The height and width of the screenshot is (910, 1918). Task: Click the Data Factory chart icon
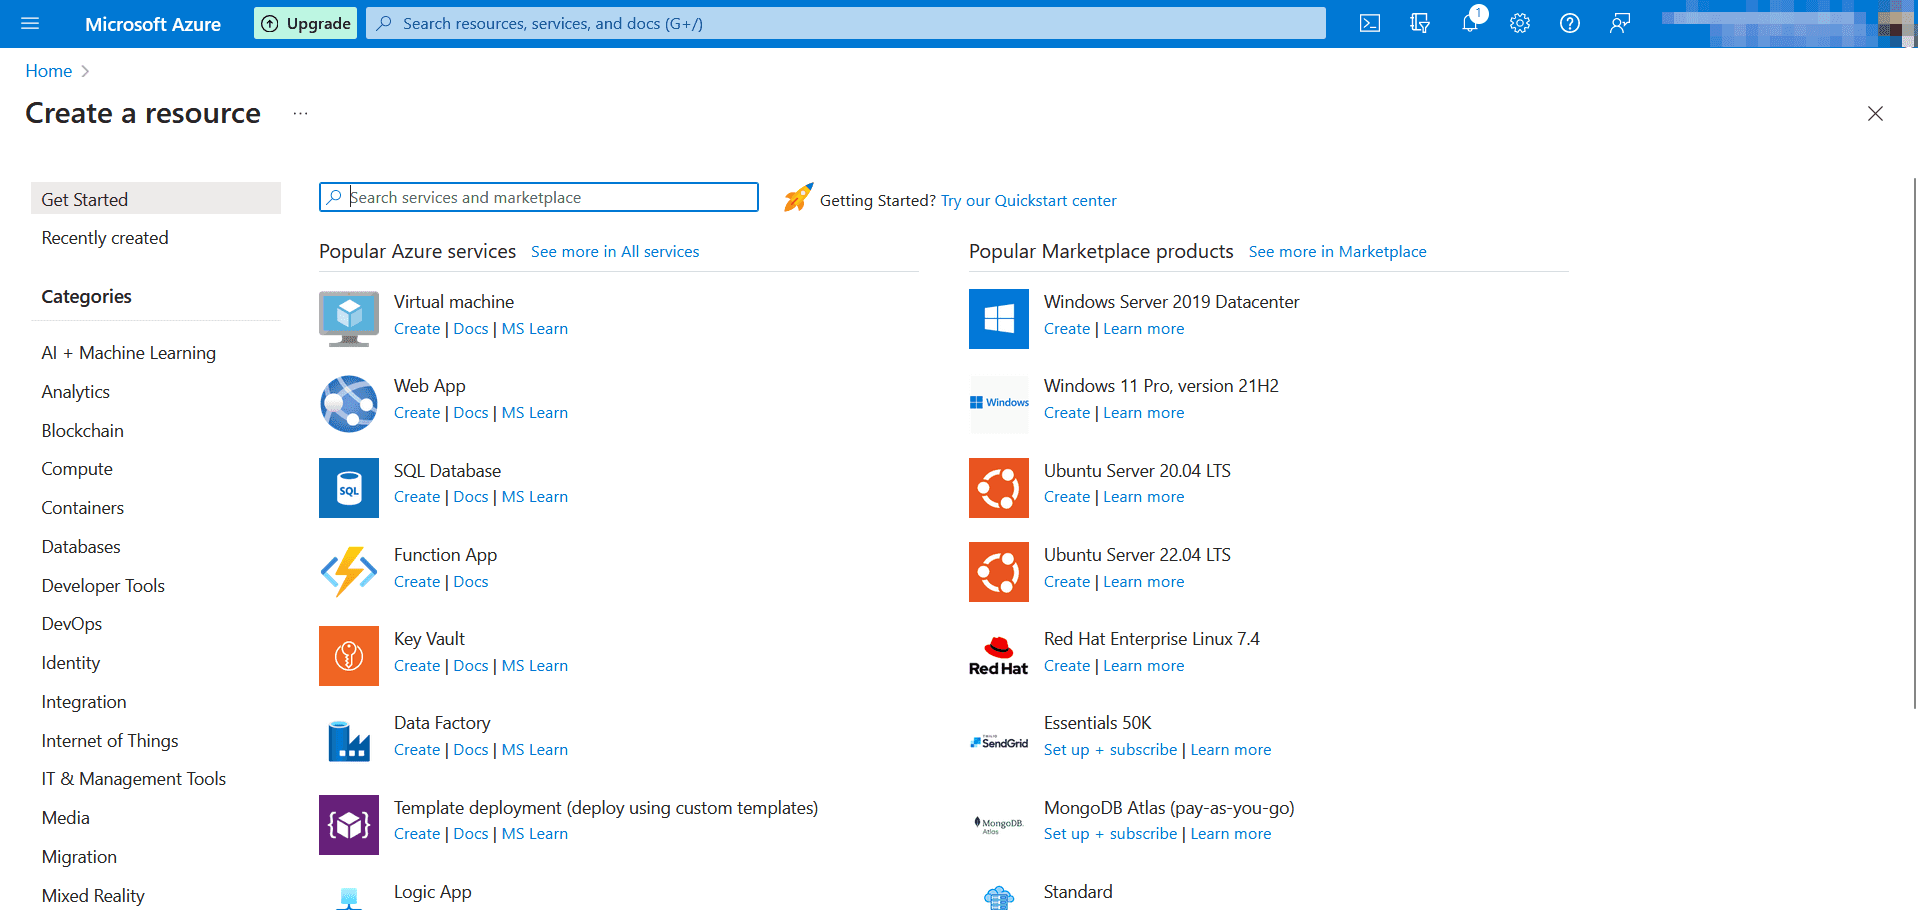click(348, 739)
